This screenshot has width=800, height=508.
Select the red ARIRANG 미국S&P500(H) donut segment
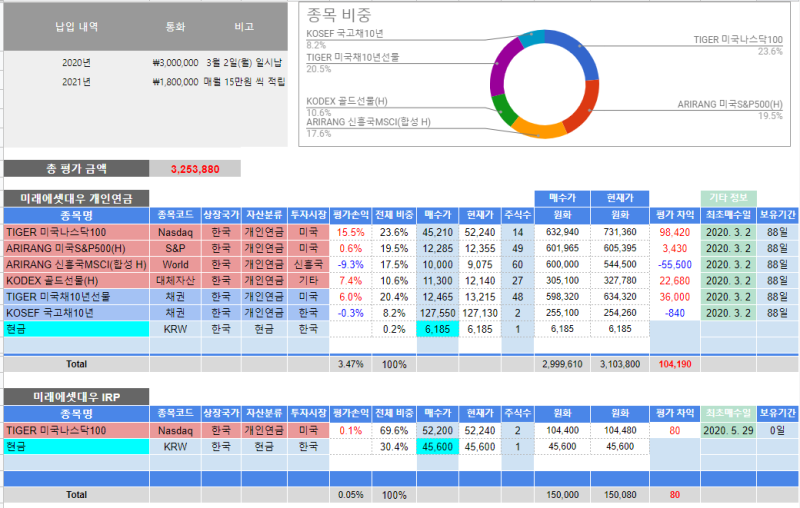(x=584, y=107)
